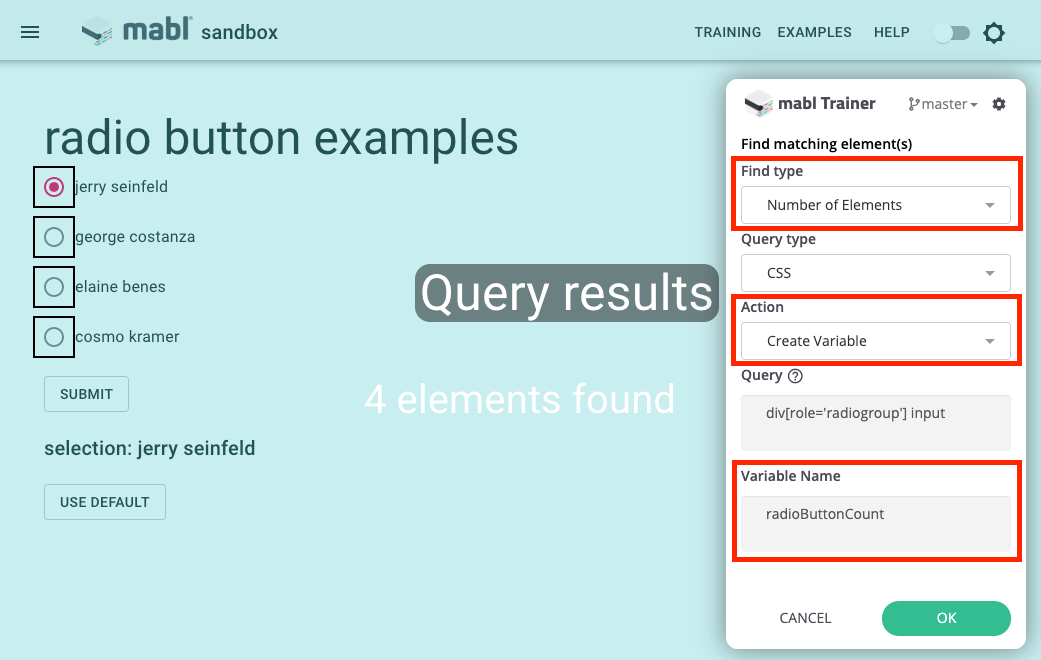Choose the cosmo kramer radio option
The width and height of the screenshot is (1041, 660).
pyautogui.click(x=53, y=337)
